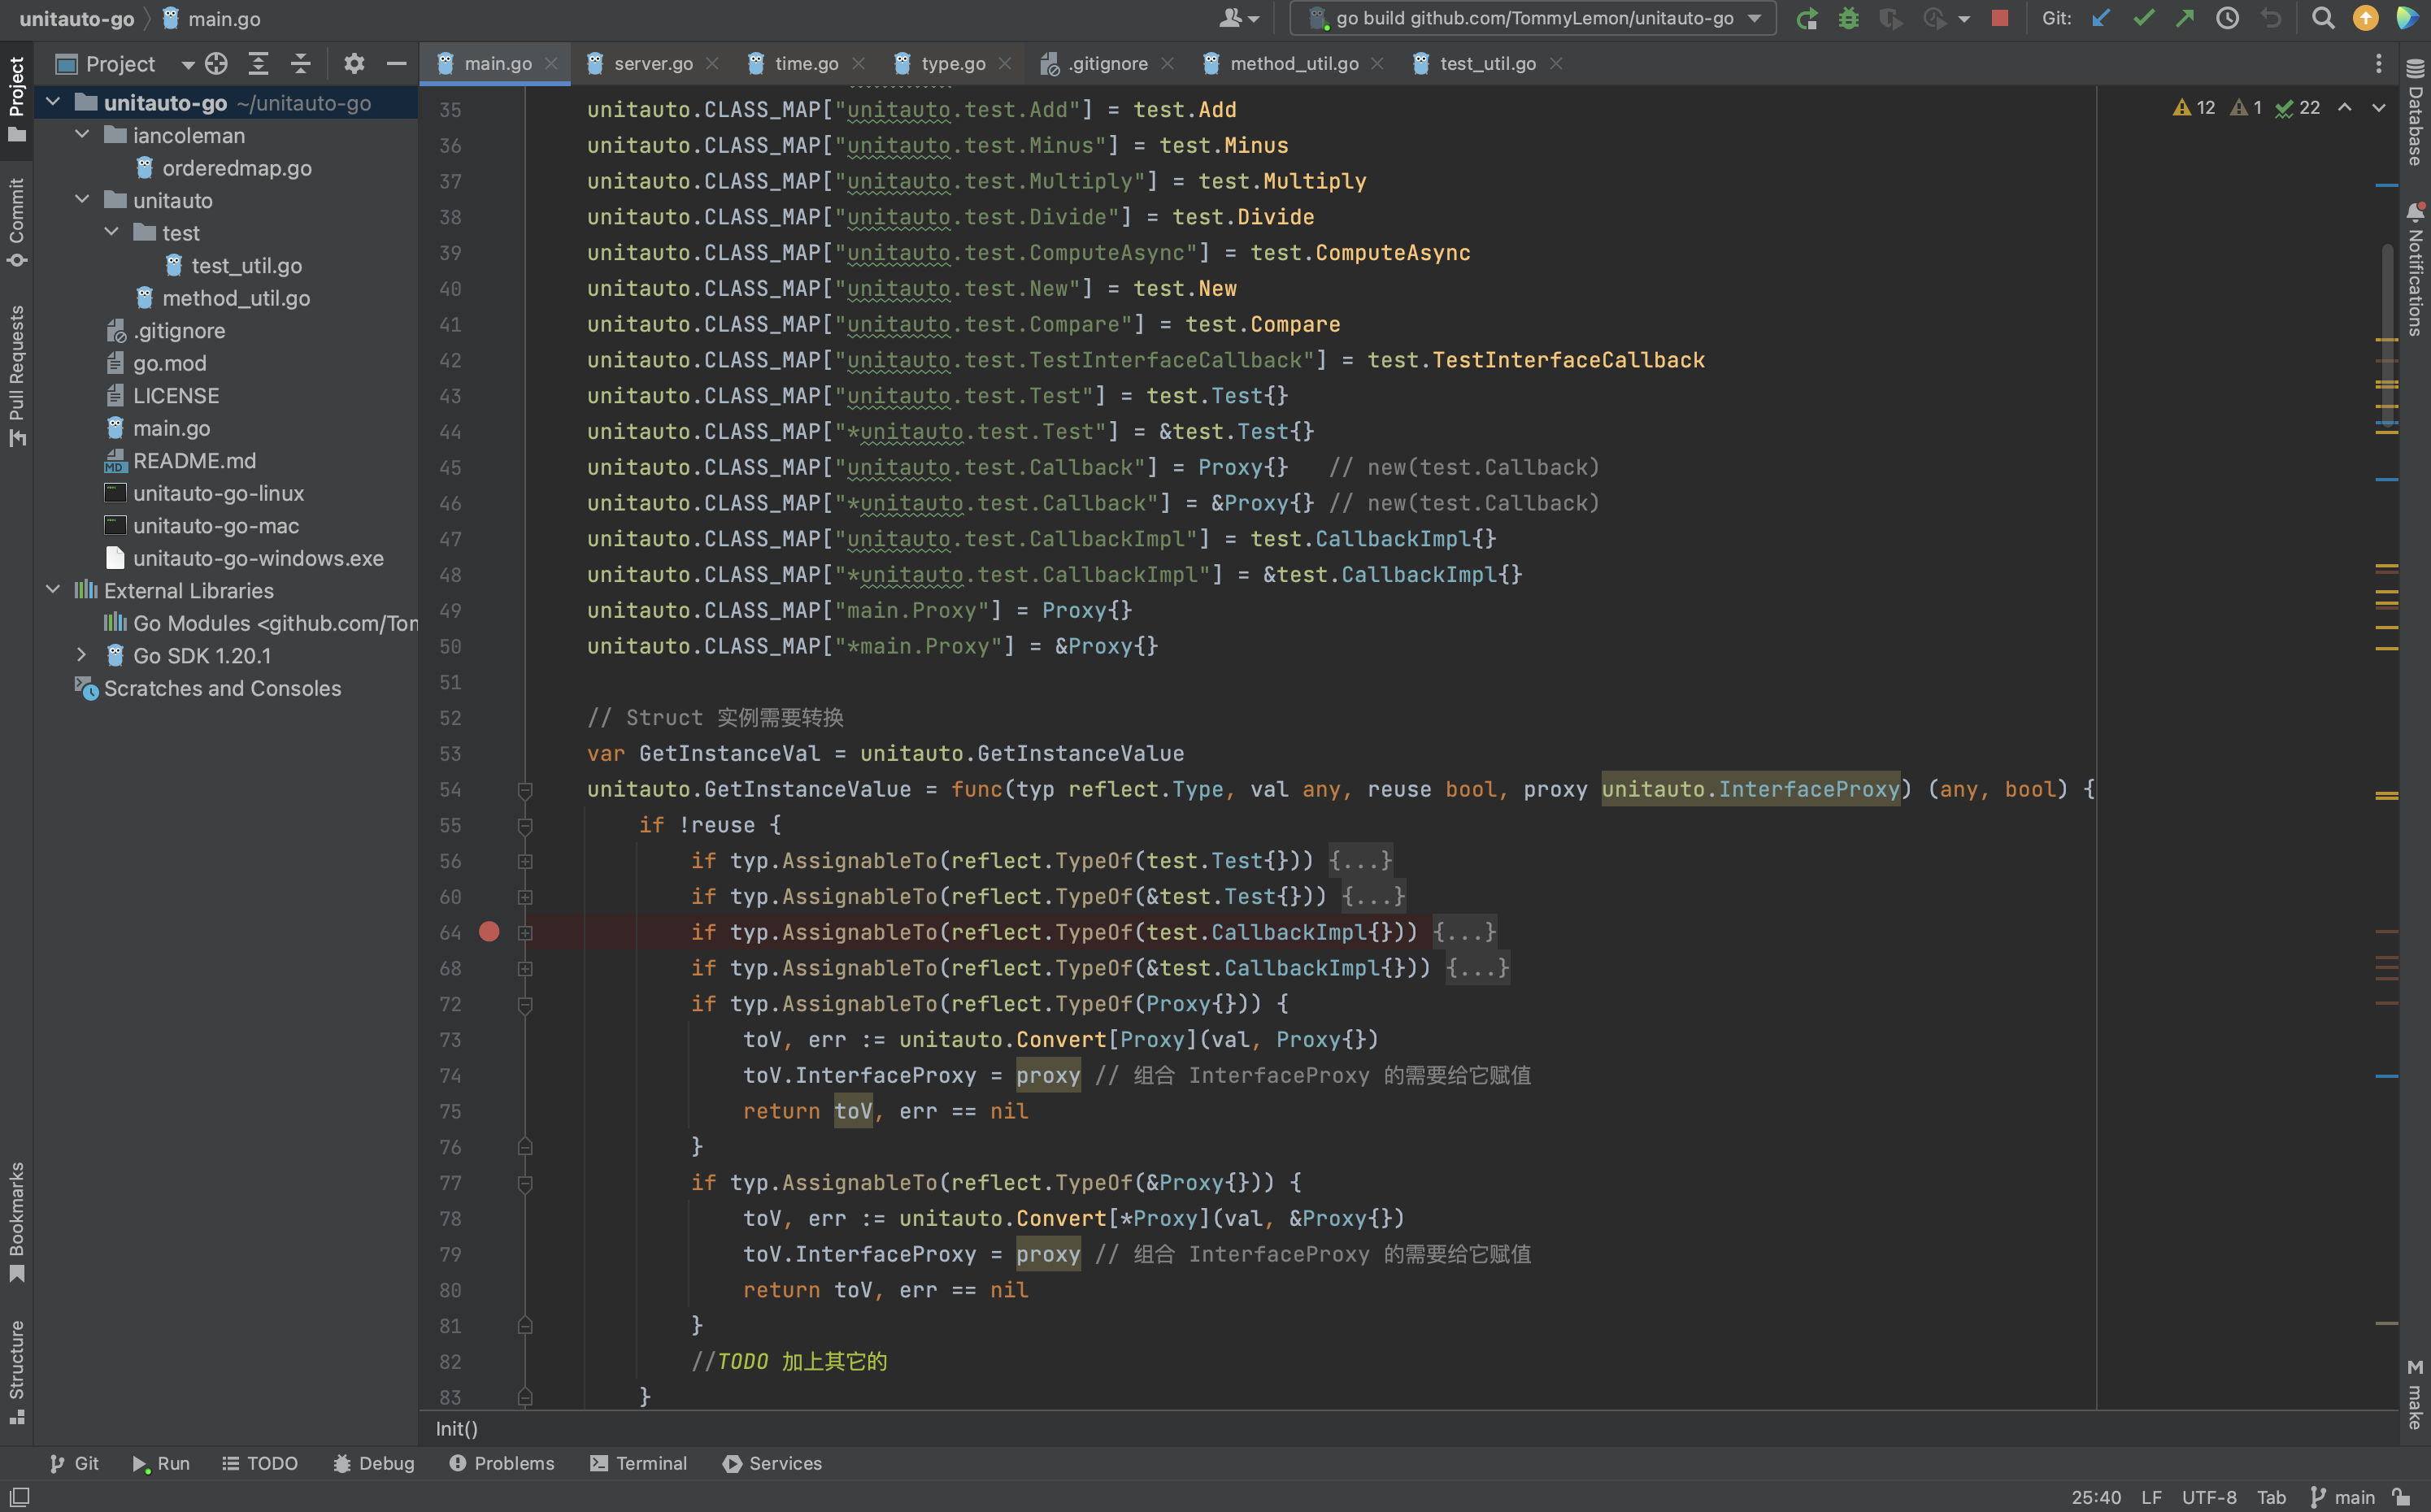Image resolution: width=2431 pixels, height=1512 pixels.
Task: Open the run configuration dropdown
Action: 1532,18
